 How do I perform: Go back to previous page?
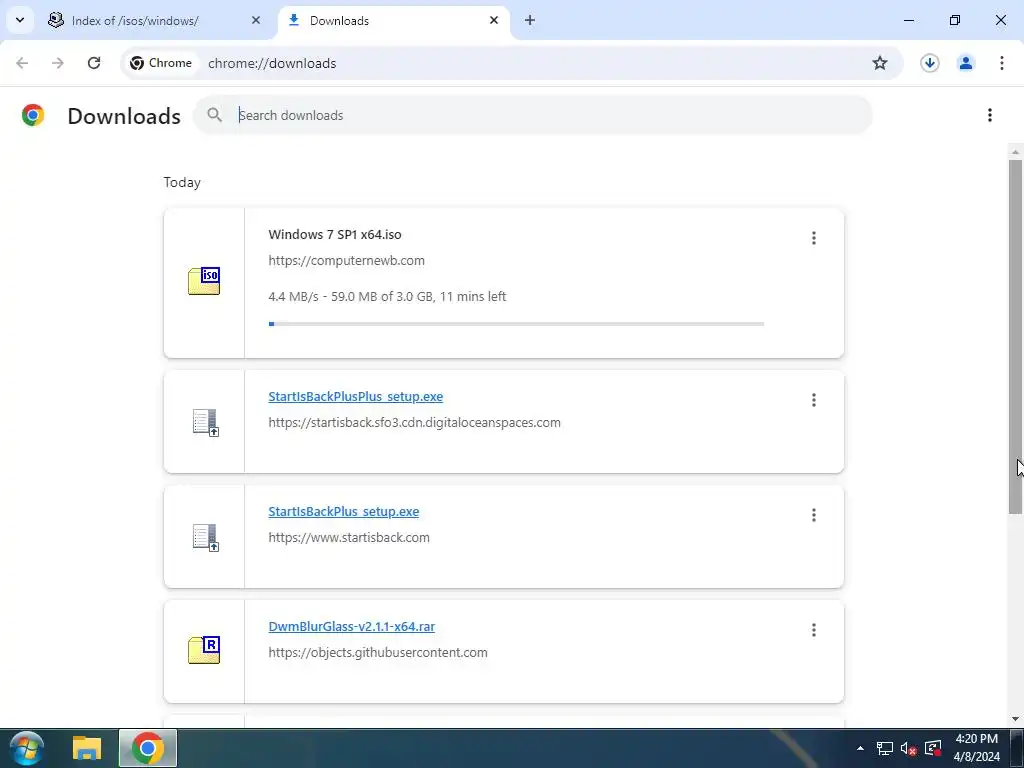[x=22, y=63]
